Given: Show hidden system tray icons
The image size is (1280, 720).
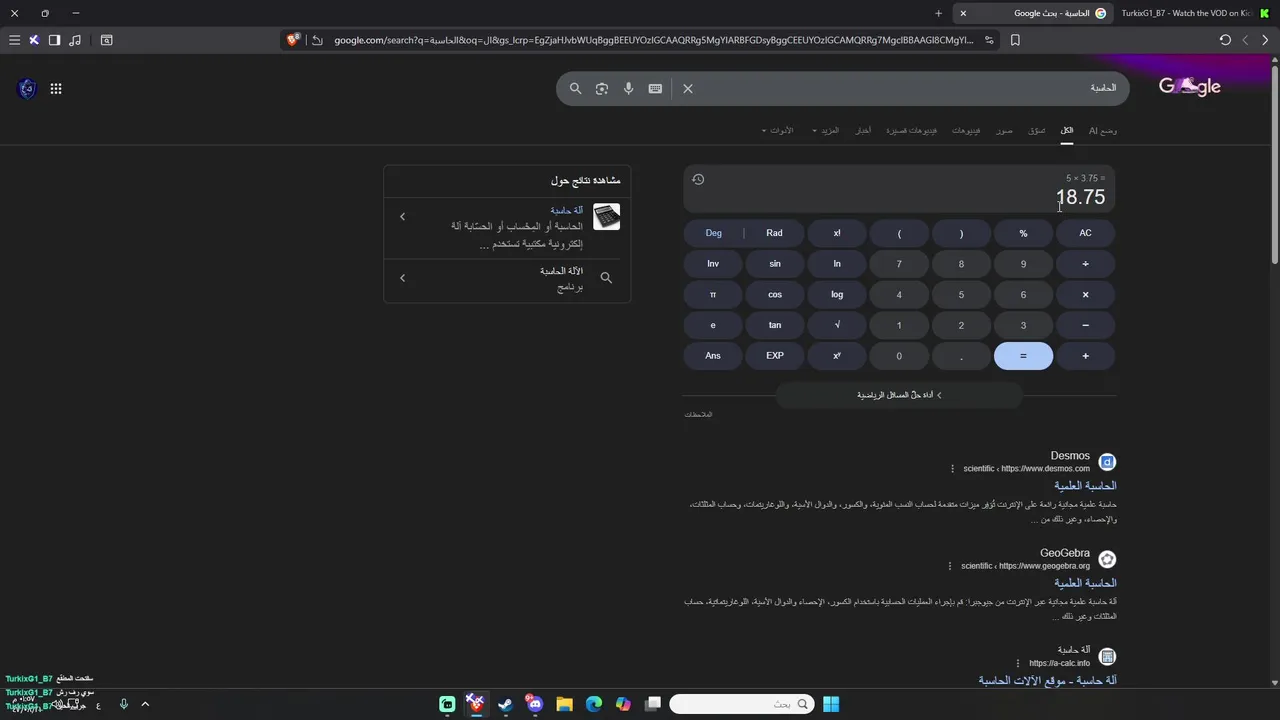Looking at the screenshot, I should [145, 704].
